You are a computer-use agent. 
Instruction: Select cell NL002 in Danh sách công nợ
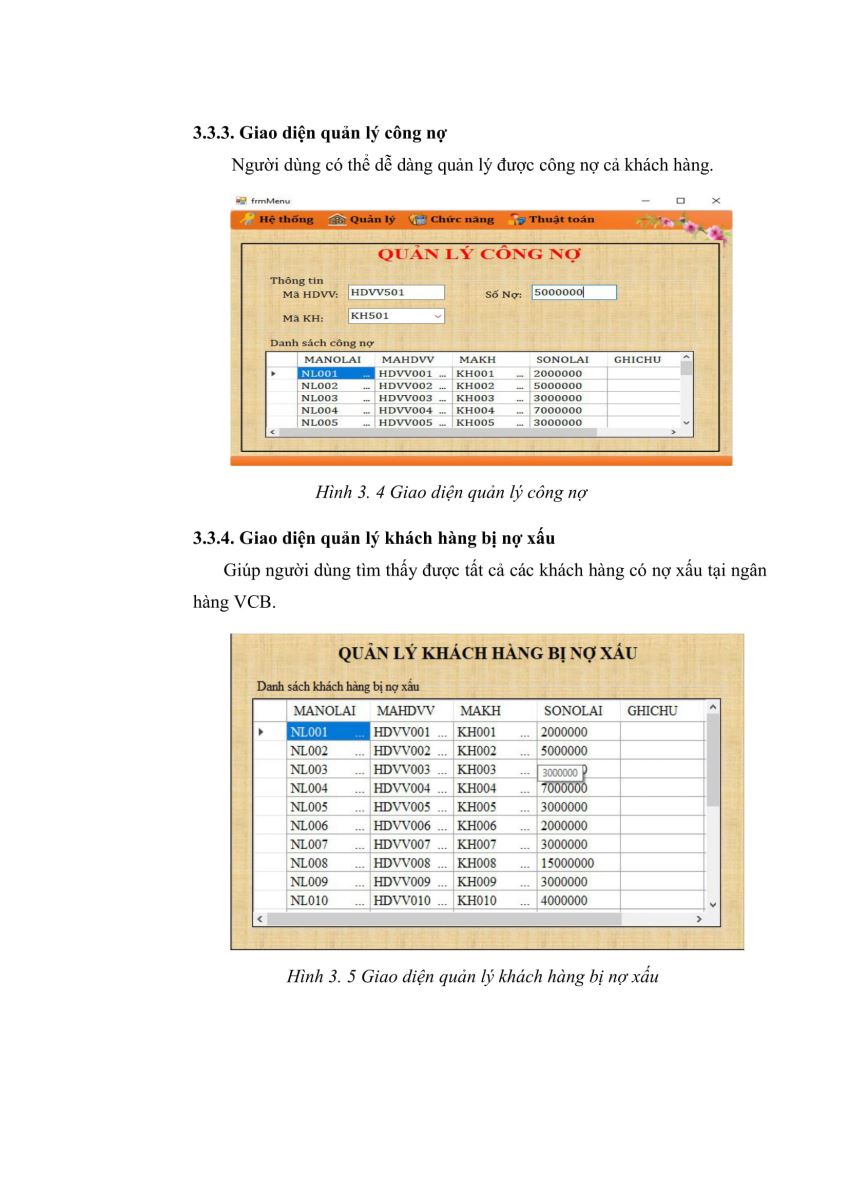click(x=335, y=386)
